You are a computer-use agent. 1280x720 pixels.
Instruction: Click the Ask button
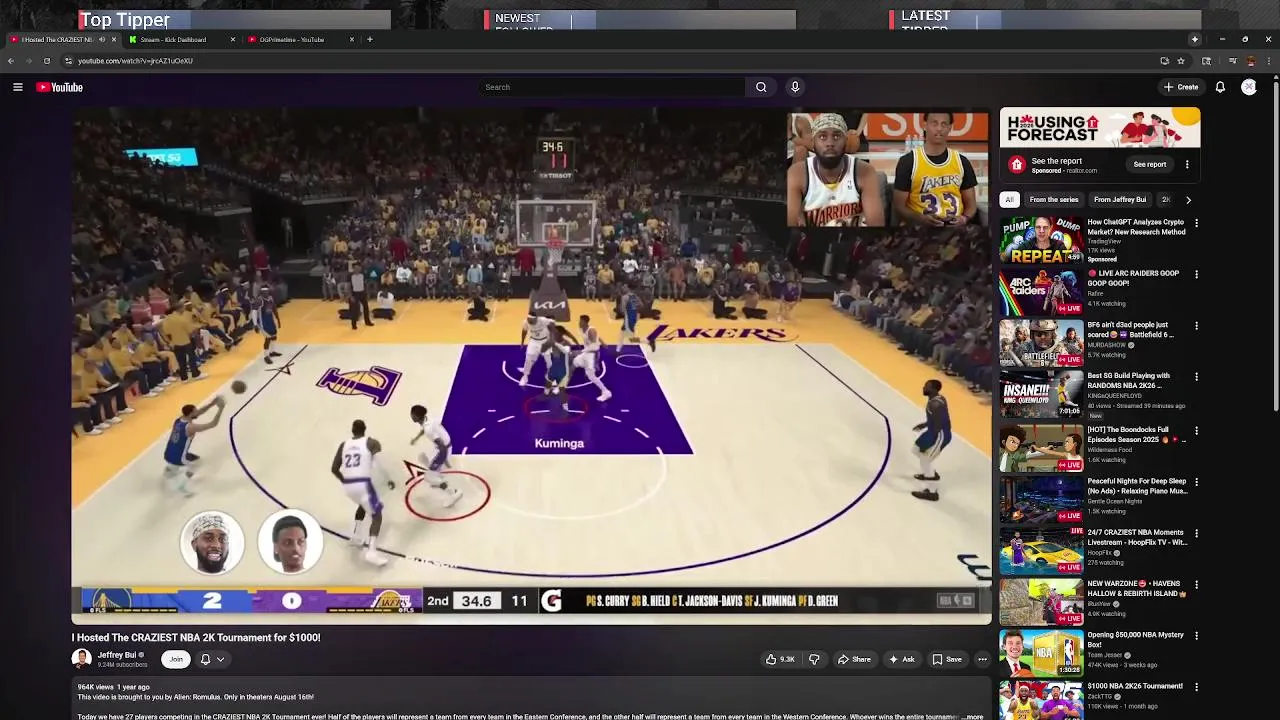pos(901,659)
